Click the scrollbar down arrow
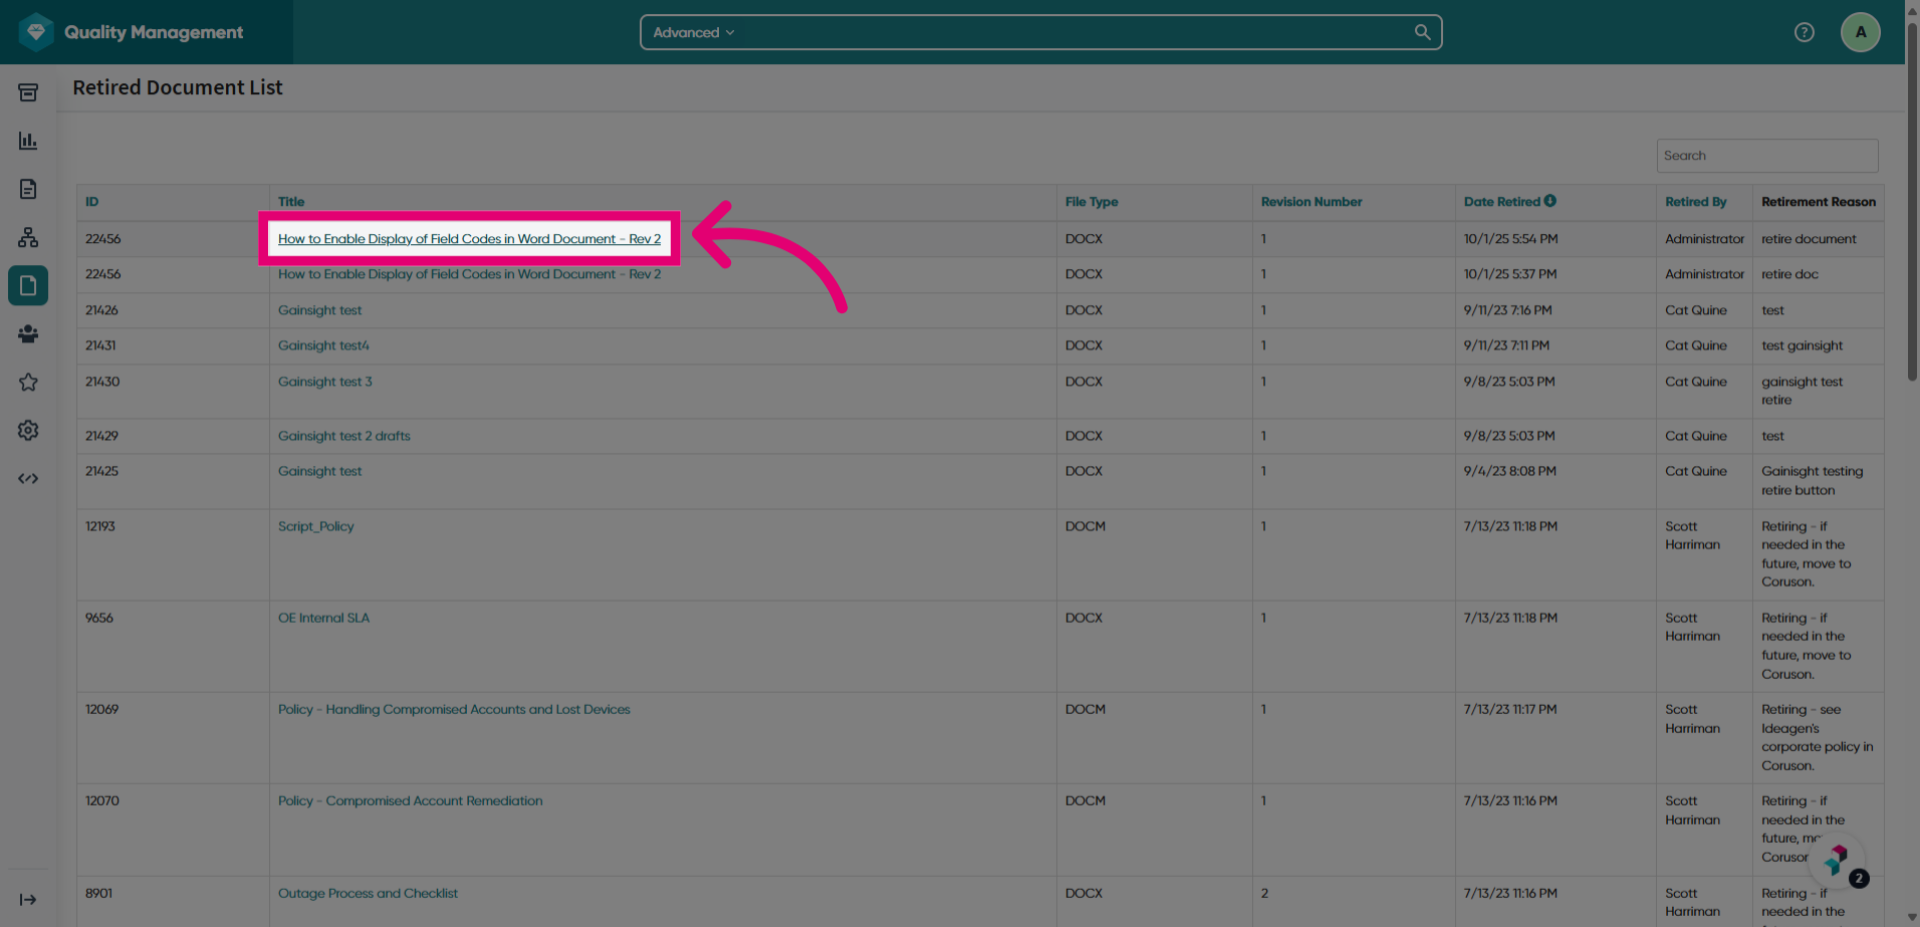Screen dimensions: 1920x927 (x=1912, y=917)
